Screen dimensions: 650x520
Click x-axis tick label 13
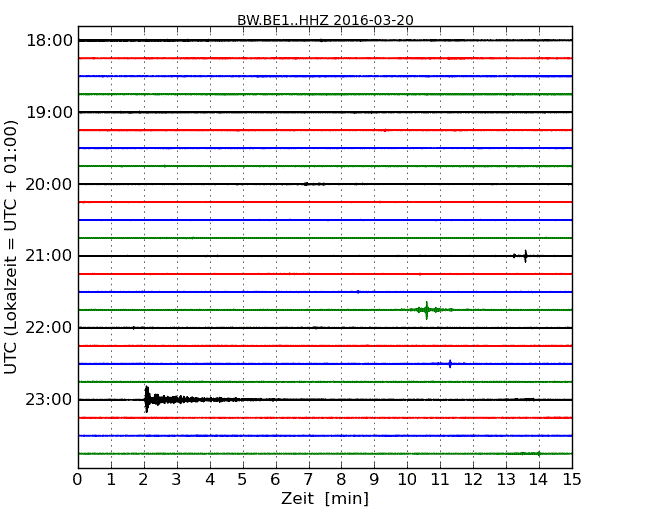[506, 479]
